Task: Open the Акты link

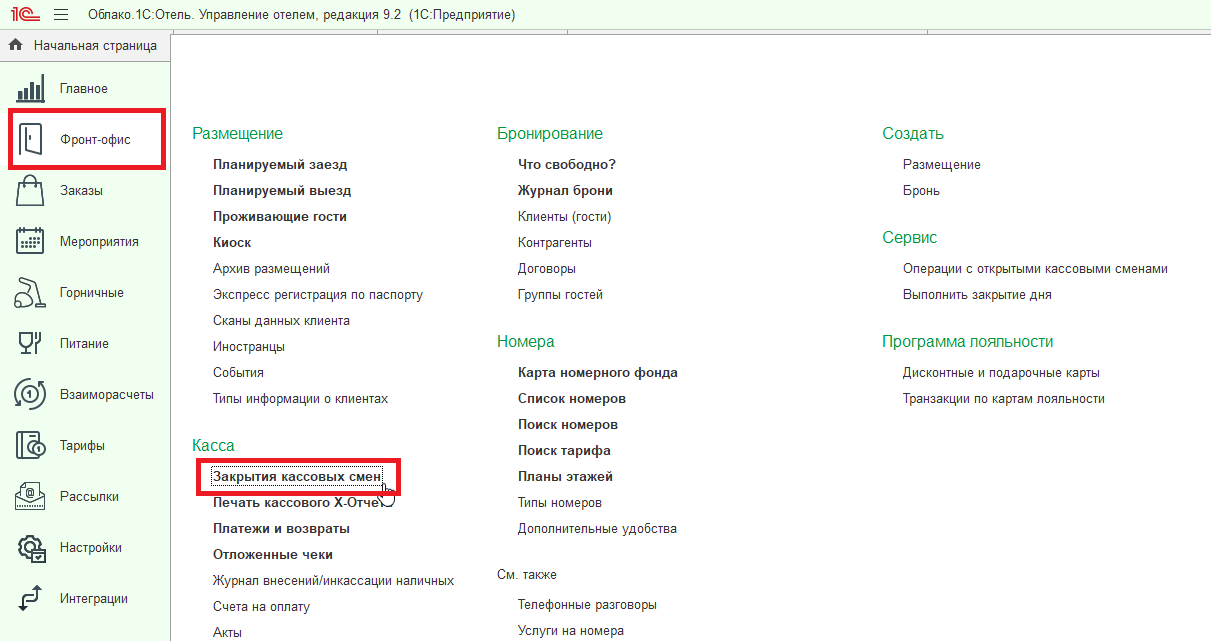Action: click(x=227, y=633)
